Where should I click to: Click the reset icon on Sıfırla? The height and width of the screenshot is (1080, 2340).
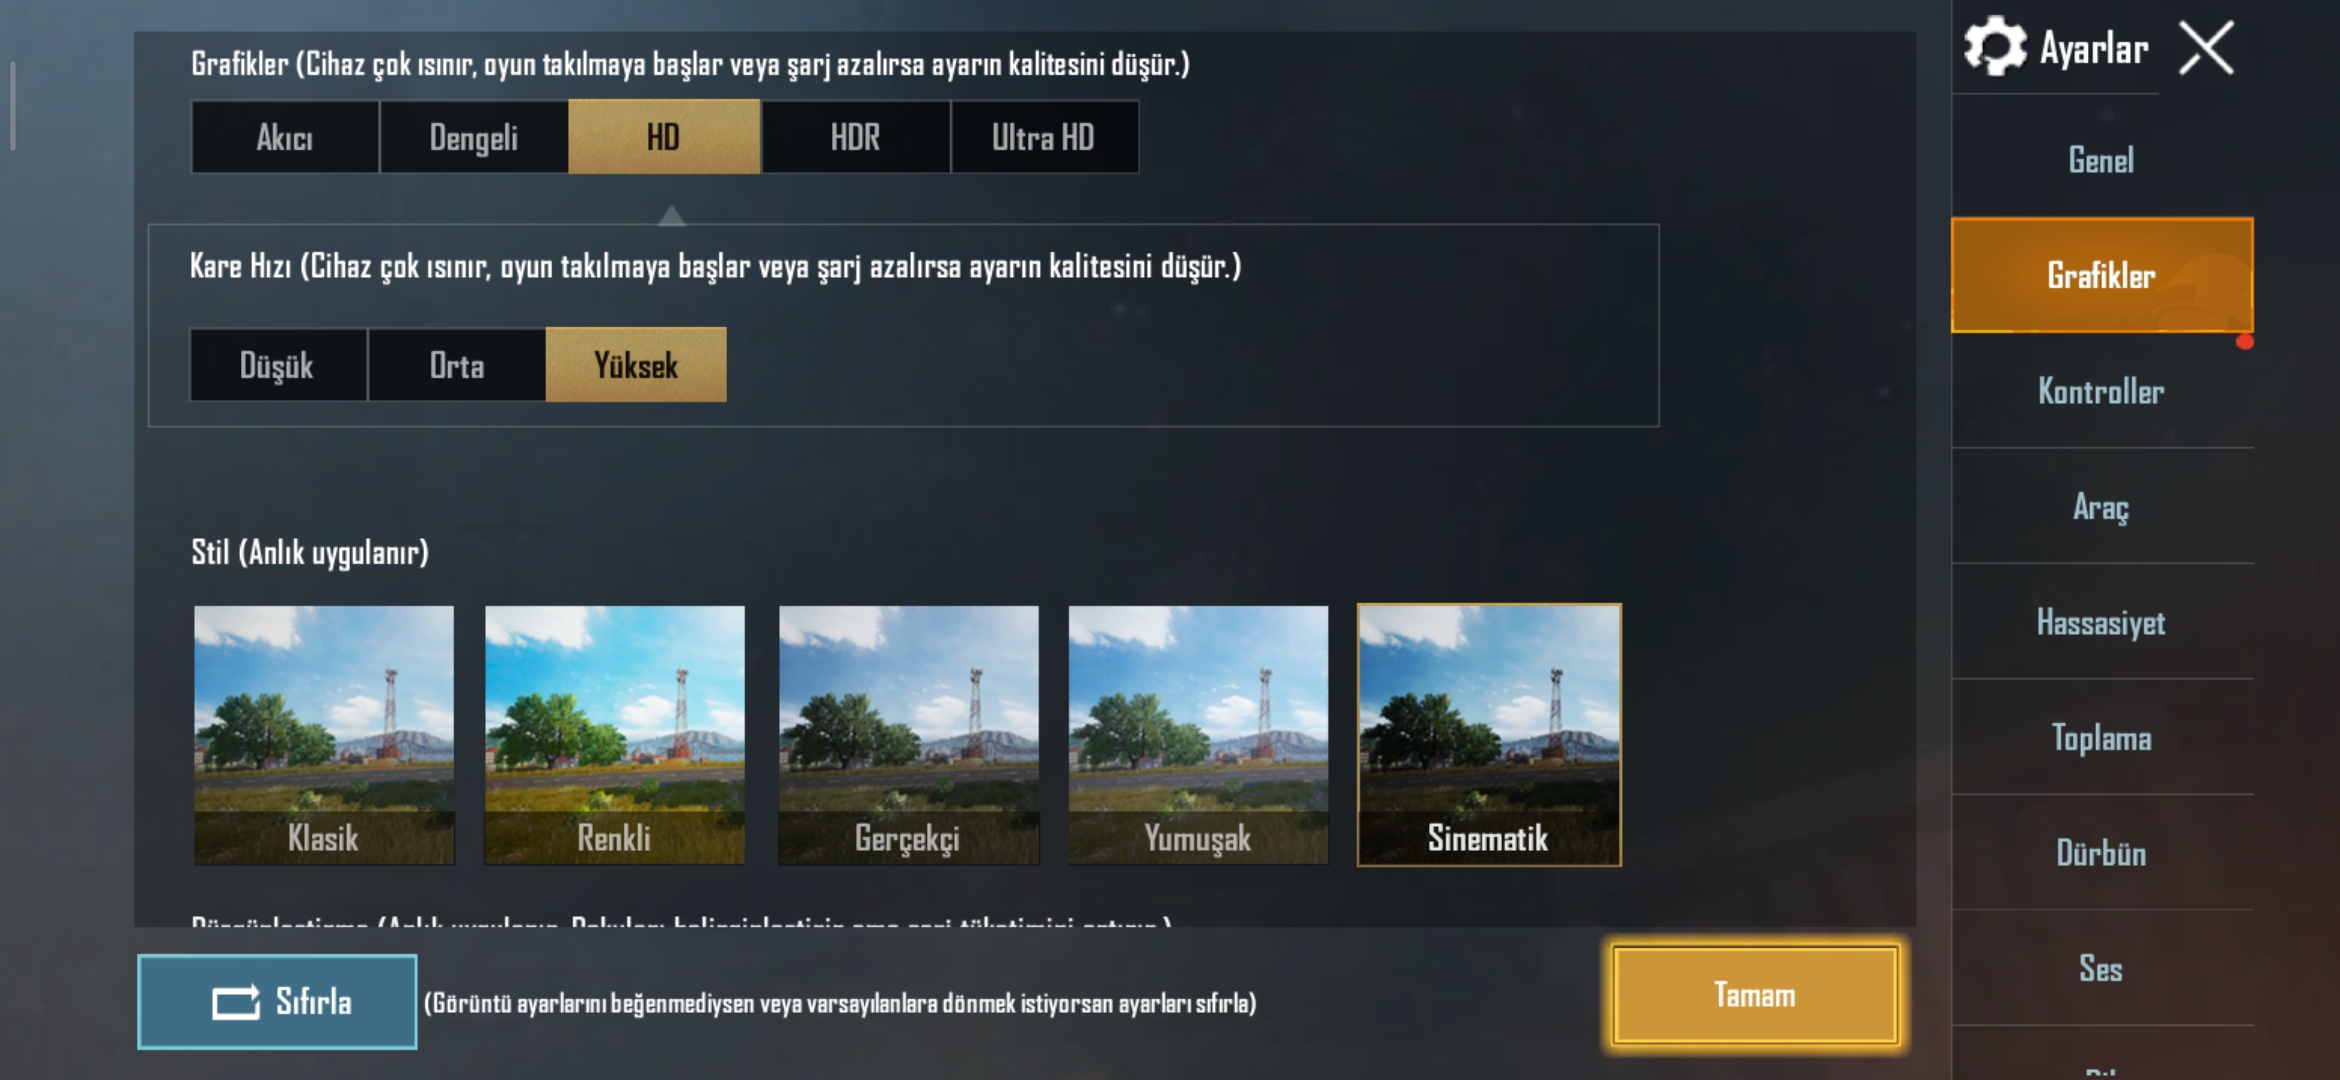236,1002
